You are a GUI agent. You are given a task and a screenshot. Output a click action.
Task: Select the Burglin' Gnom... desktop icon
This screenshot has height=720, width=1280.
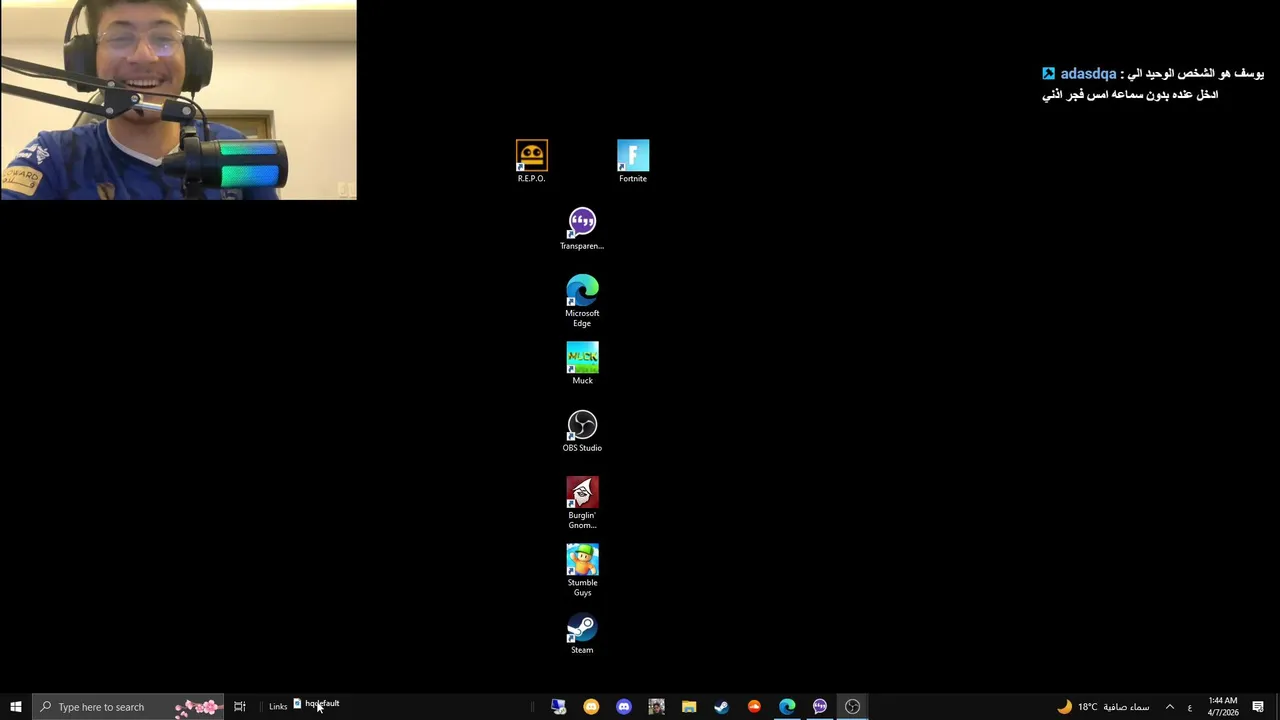pyautogui.click(x=582, y=503)
